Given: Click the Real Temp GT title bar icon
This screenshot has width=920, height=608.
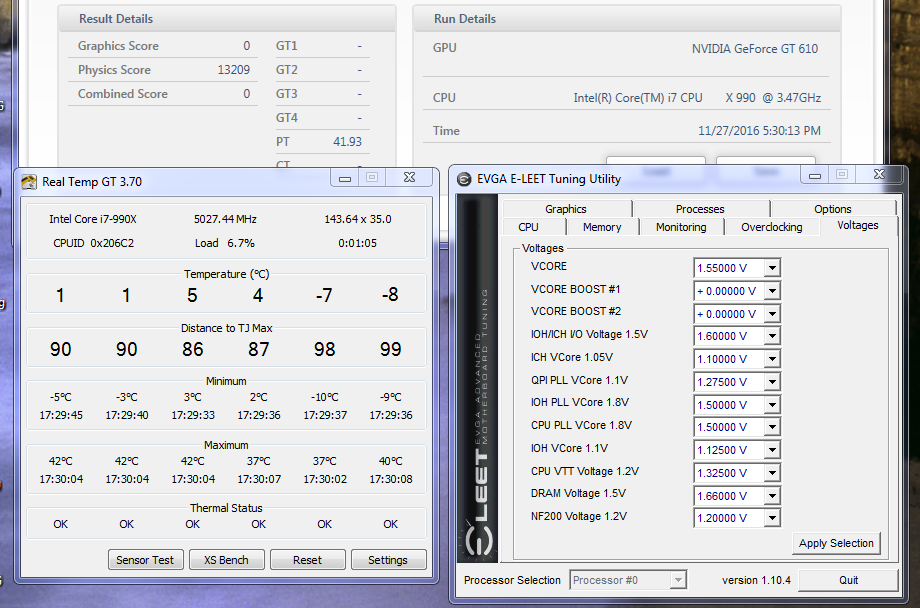Looking at the screenshot, I should 29,182.
